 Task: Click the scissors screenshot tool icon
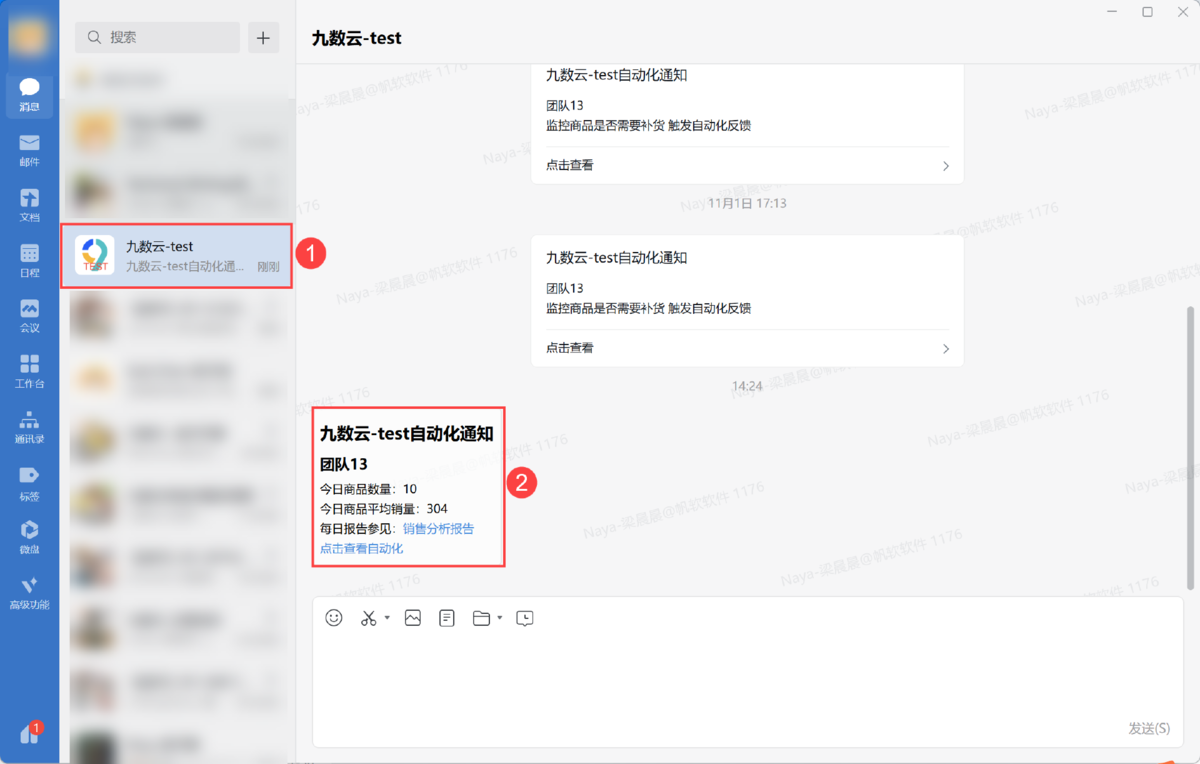[x=368, y=618]
